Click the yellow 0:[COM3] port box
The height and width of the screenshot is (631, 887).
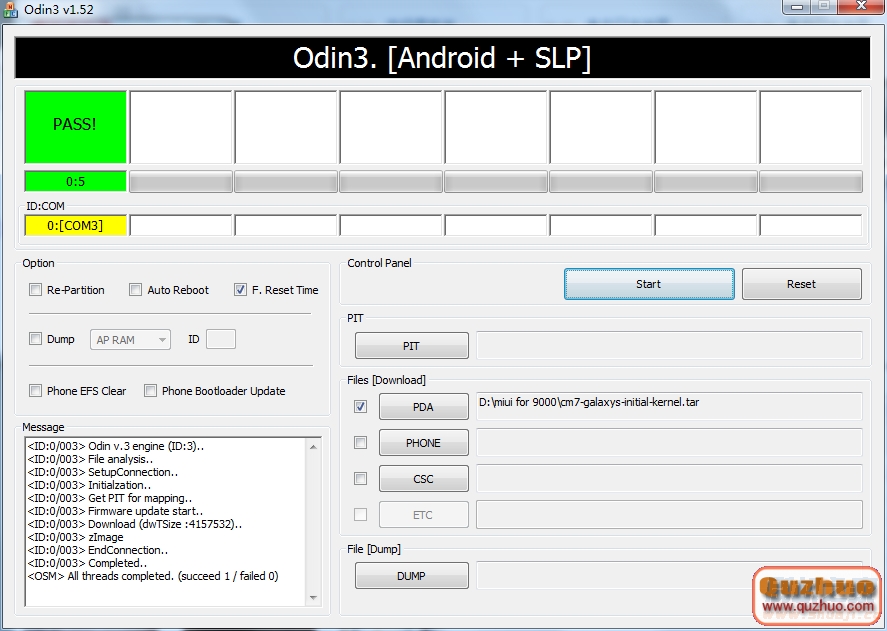tap(75, 225)
